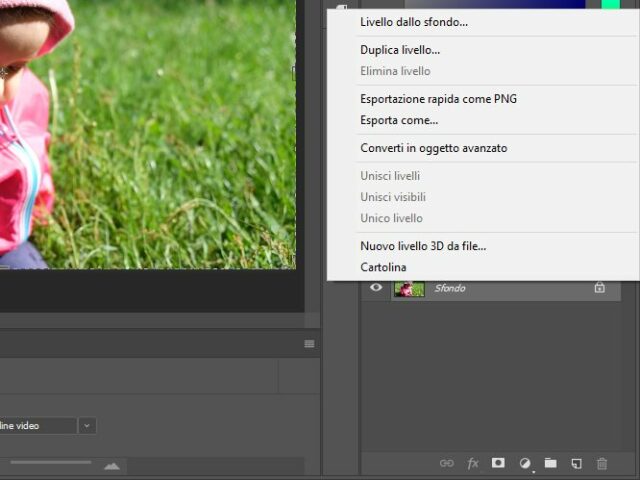The height and width of the screenshot is (480, 640).
Task: Click the disabled 'Unisci livelli' entry
Action: 390,176
